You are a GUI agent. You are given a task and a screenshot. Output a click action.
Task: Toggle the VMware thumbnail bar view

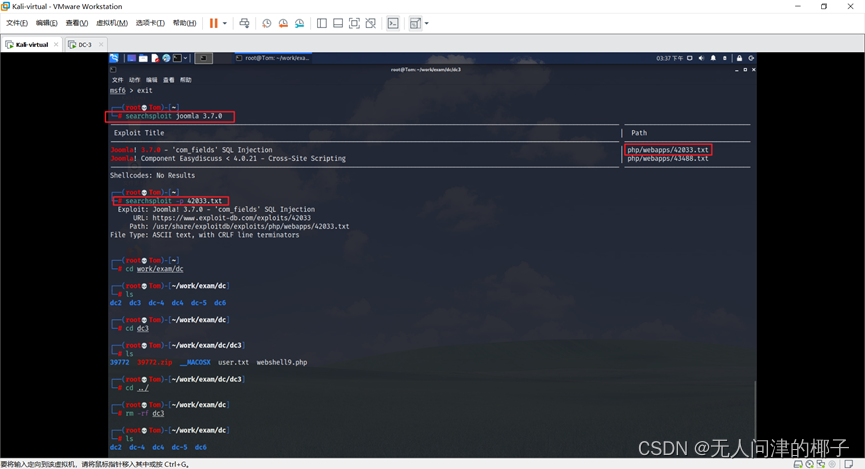click(x=338, y=23)
